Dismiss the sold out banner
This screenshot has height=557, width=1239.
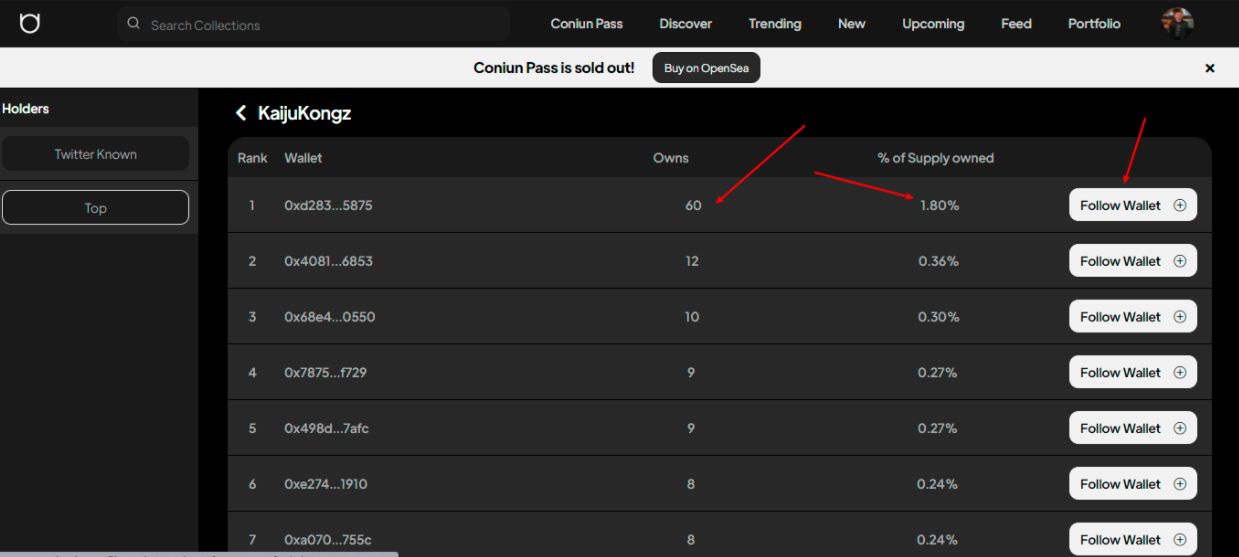click(x=1209, y=68)
